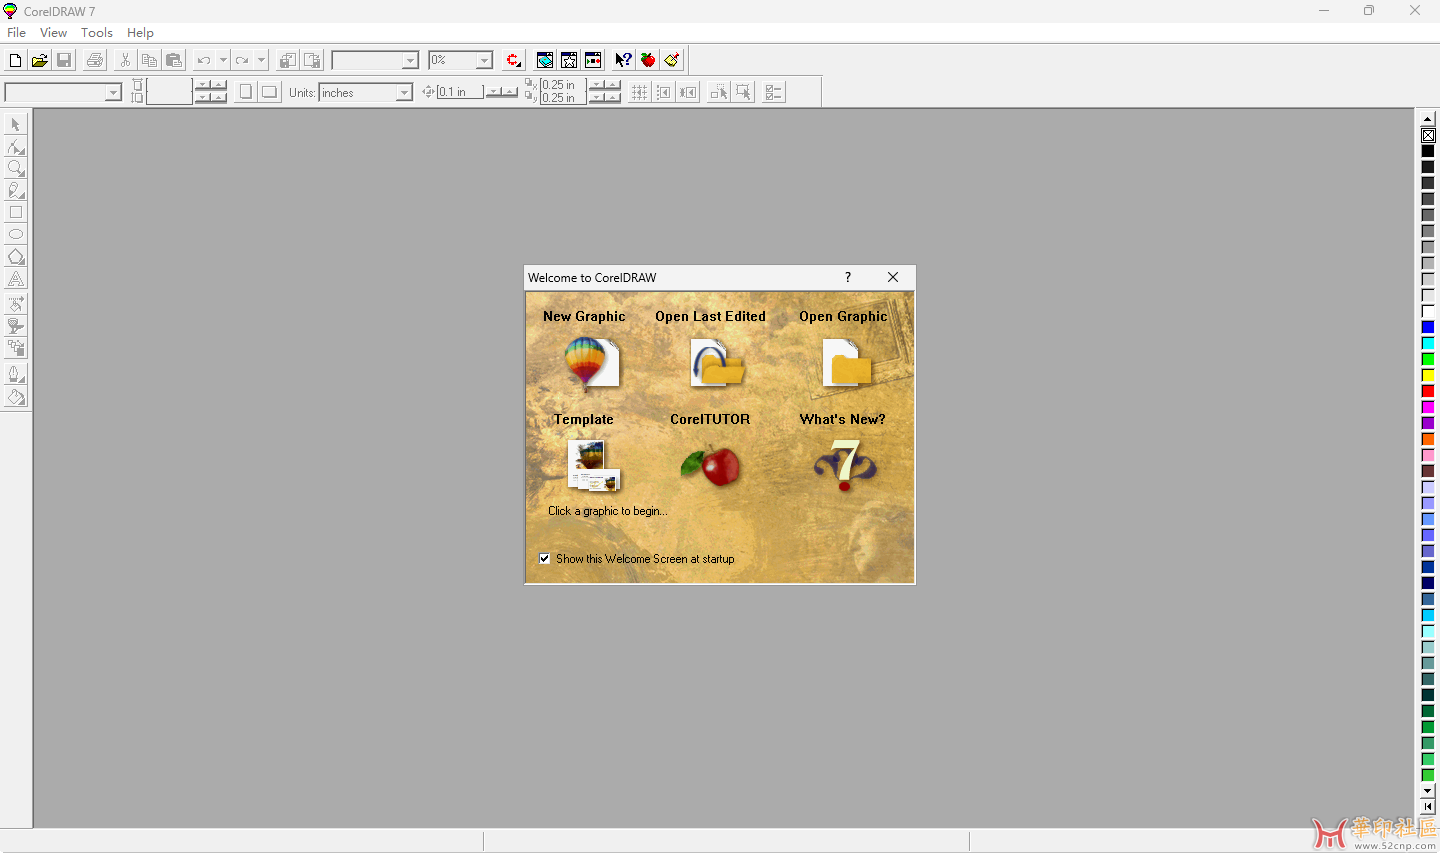Launch CorelTUTOR apple icon in toolbar

pyautogui.click(x=648, y=60)
